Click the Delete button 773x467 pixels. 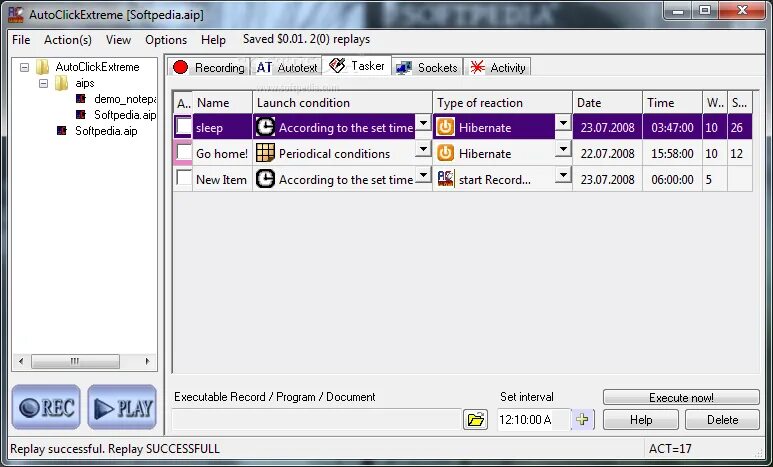click(x=722, y=420)
